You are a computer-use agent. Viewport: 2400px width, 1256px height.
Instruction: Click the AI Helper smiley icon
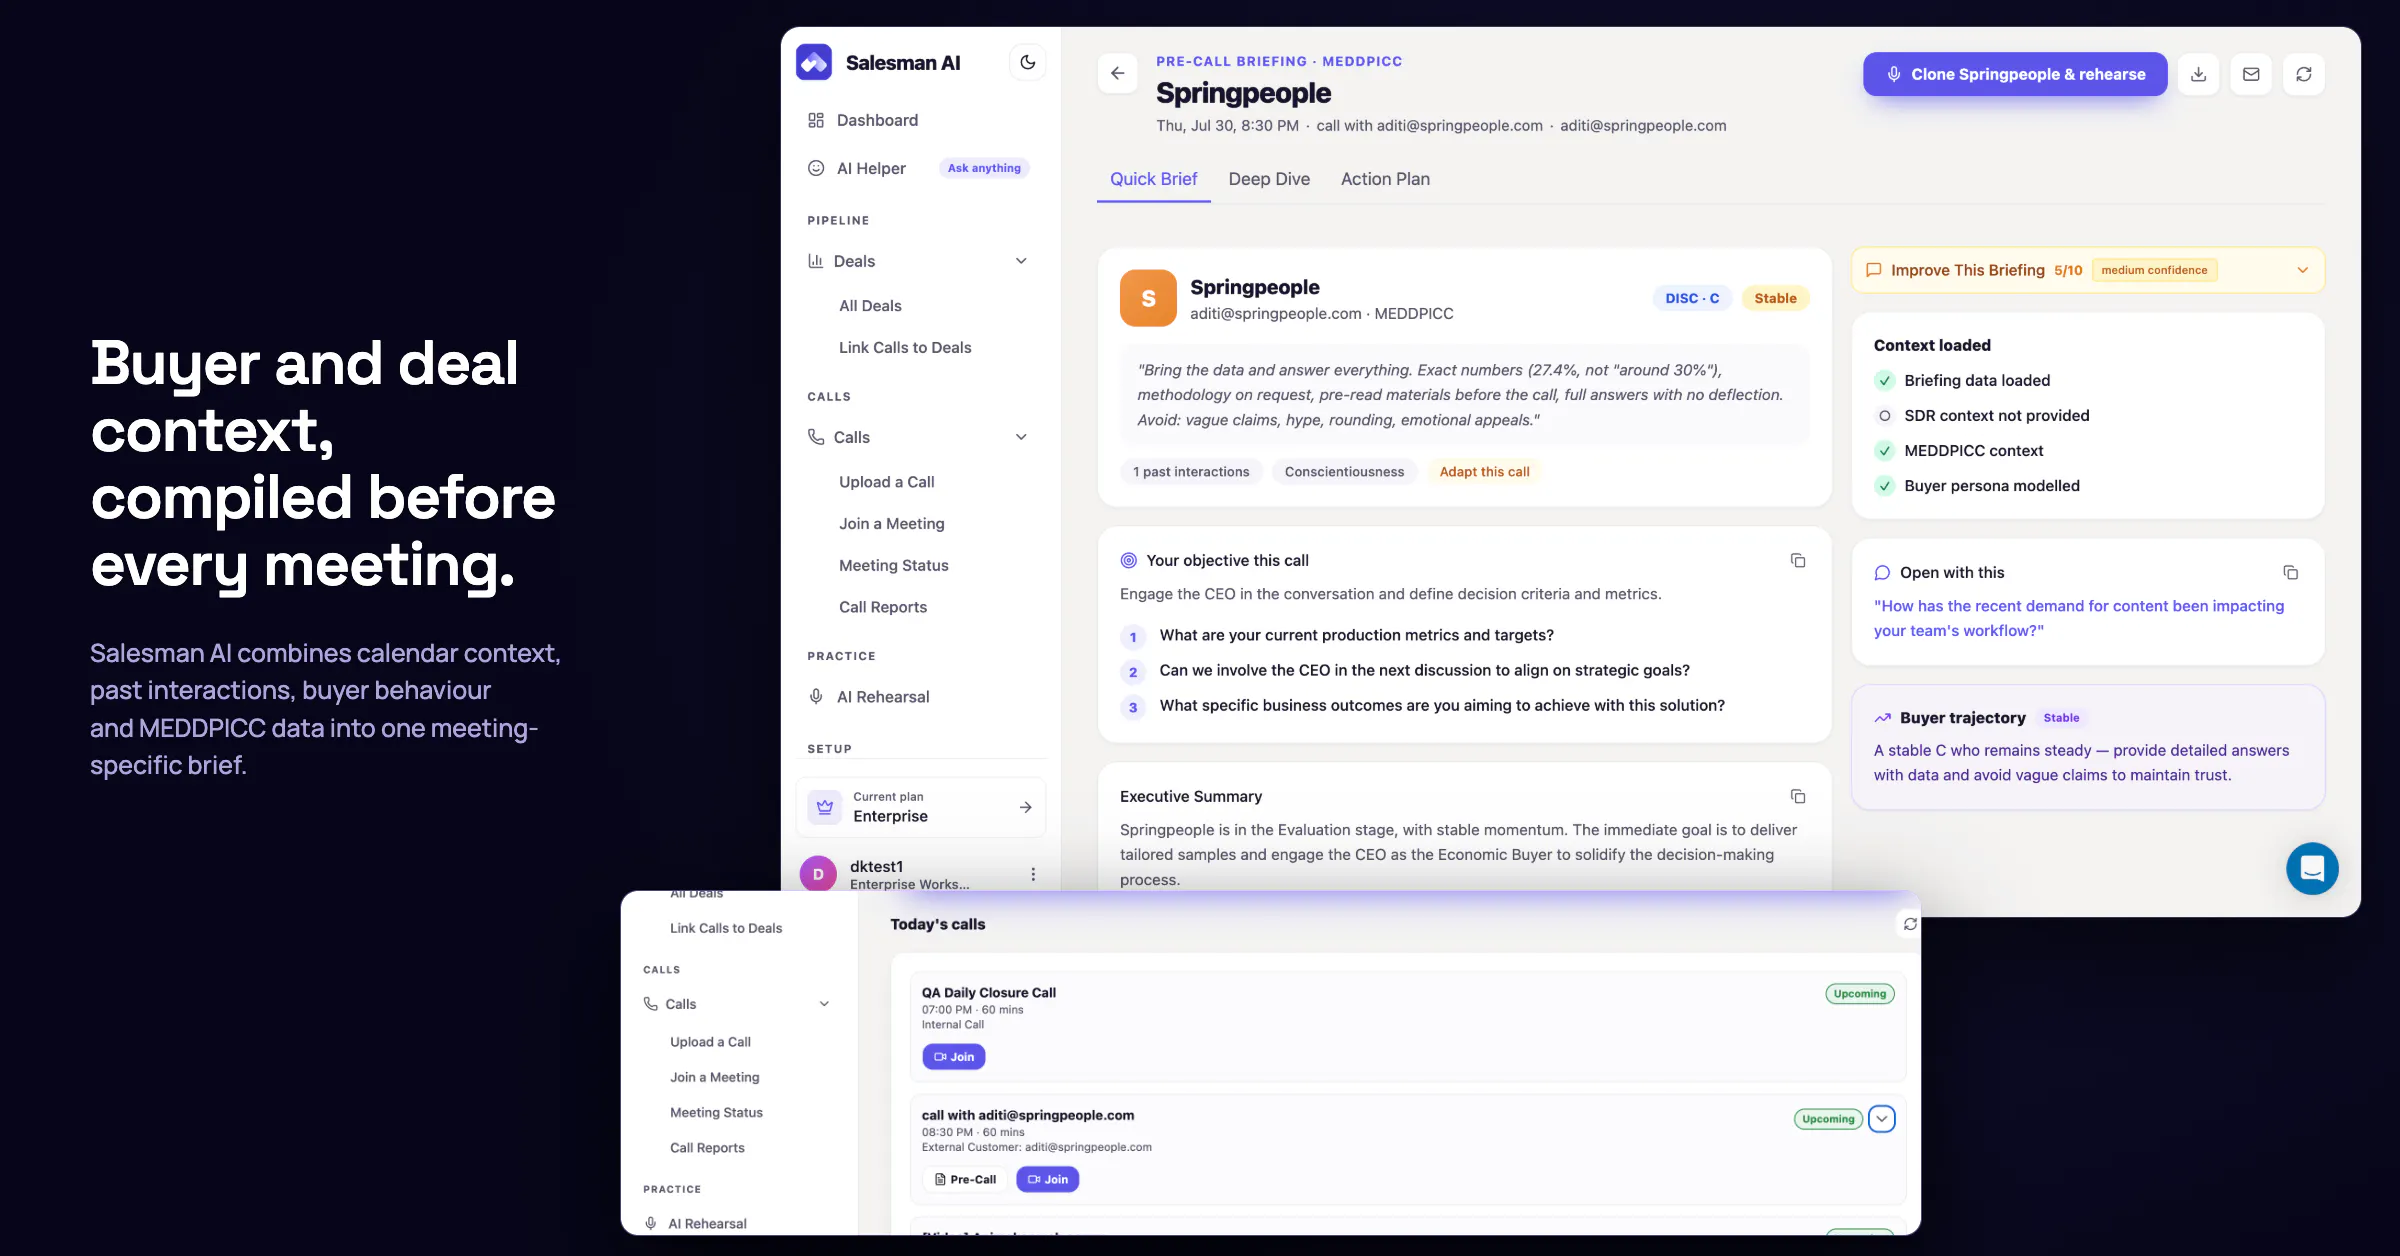tap(816, 168)
